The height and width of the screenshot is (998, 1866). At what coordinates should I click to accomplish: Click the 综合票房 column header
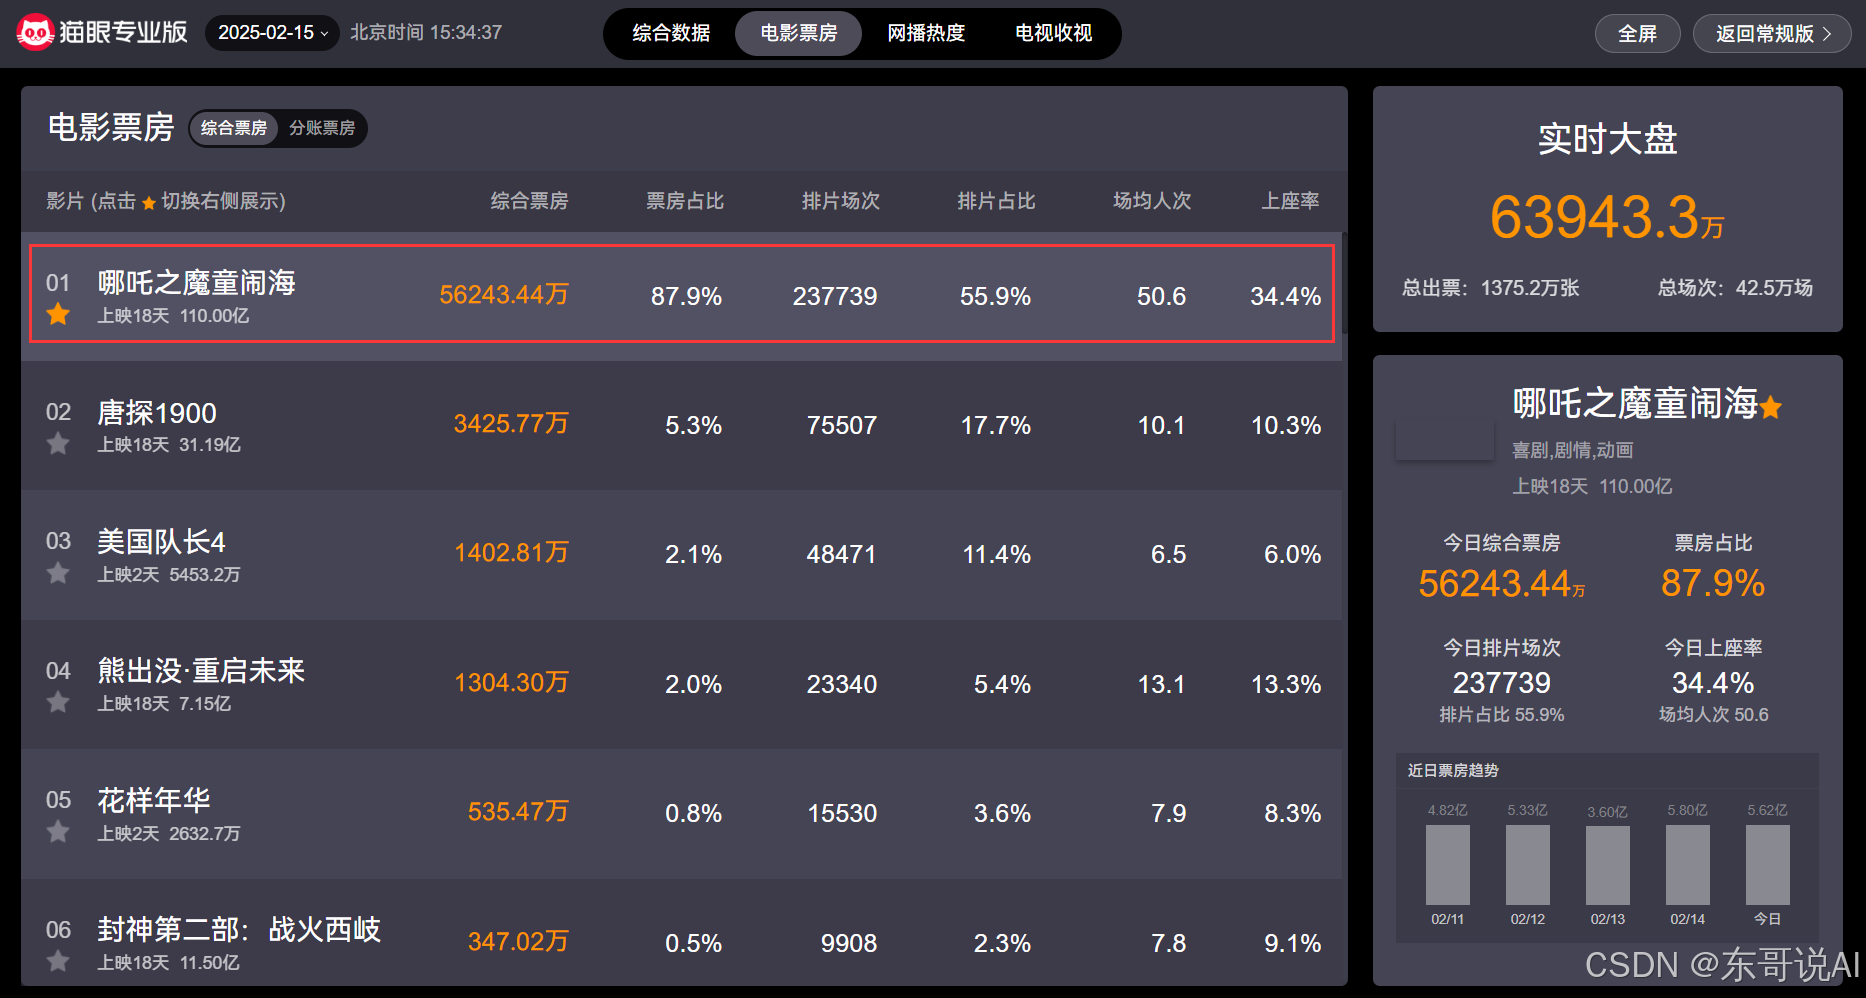(x=529, y=201)
